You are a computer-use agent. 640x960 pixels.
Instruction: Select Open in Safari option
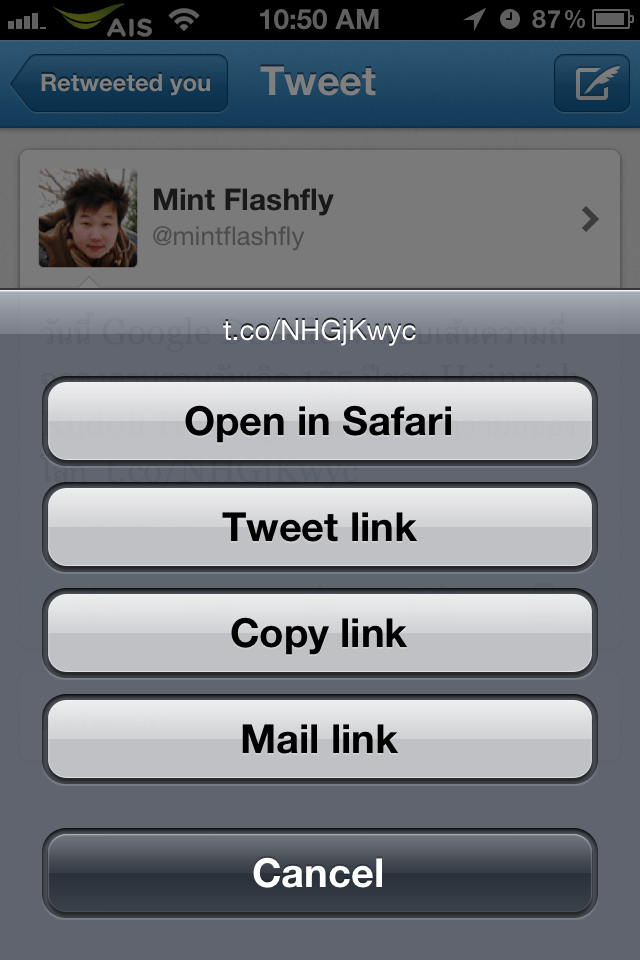(x=320, y=421)
